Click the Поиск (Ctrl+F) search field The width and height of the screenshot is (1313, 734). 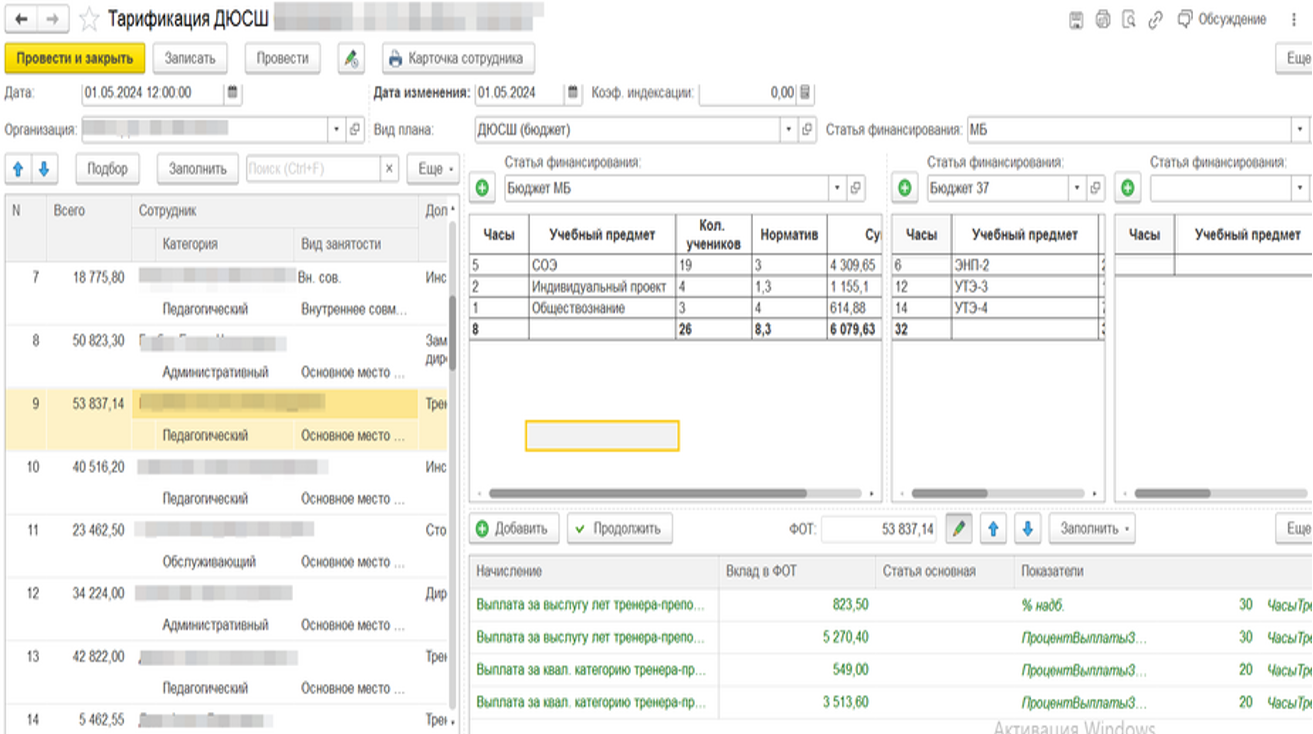(311, 169)
